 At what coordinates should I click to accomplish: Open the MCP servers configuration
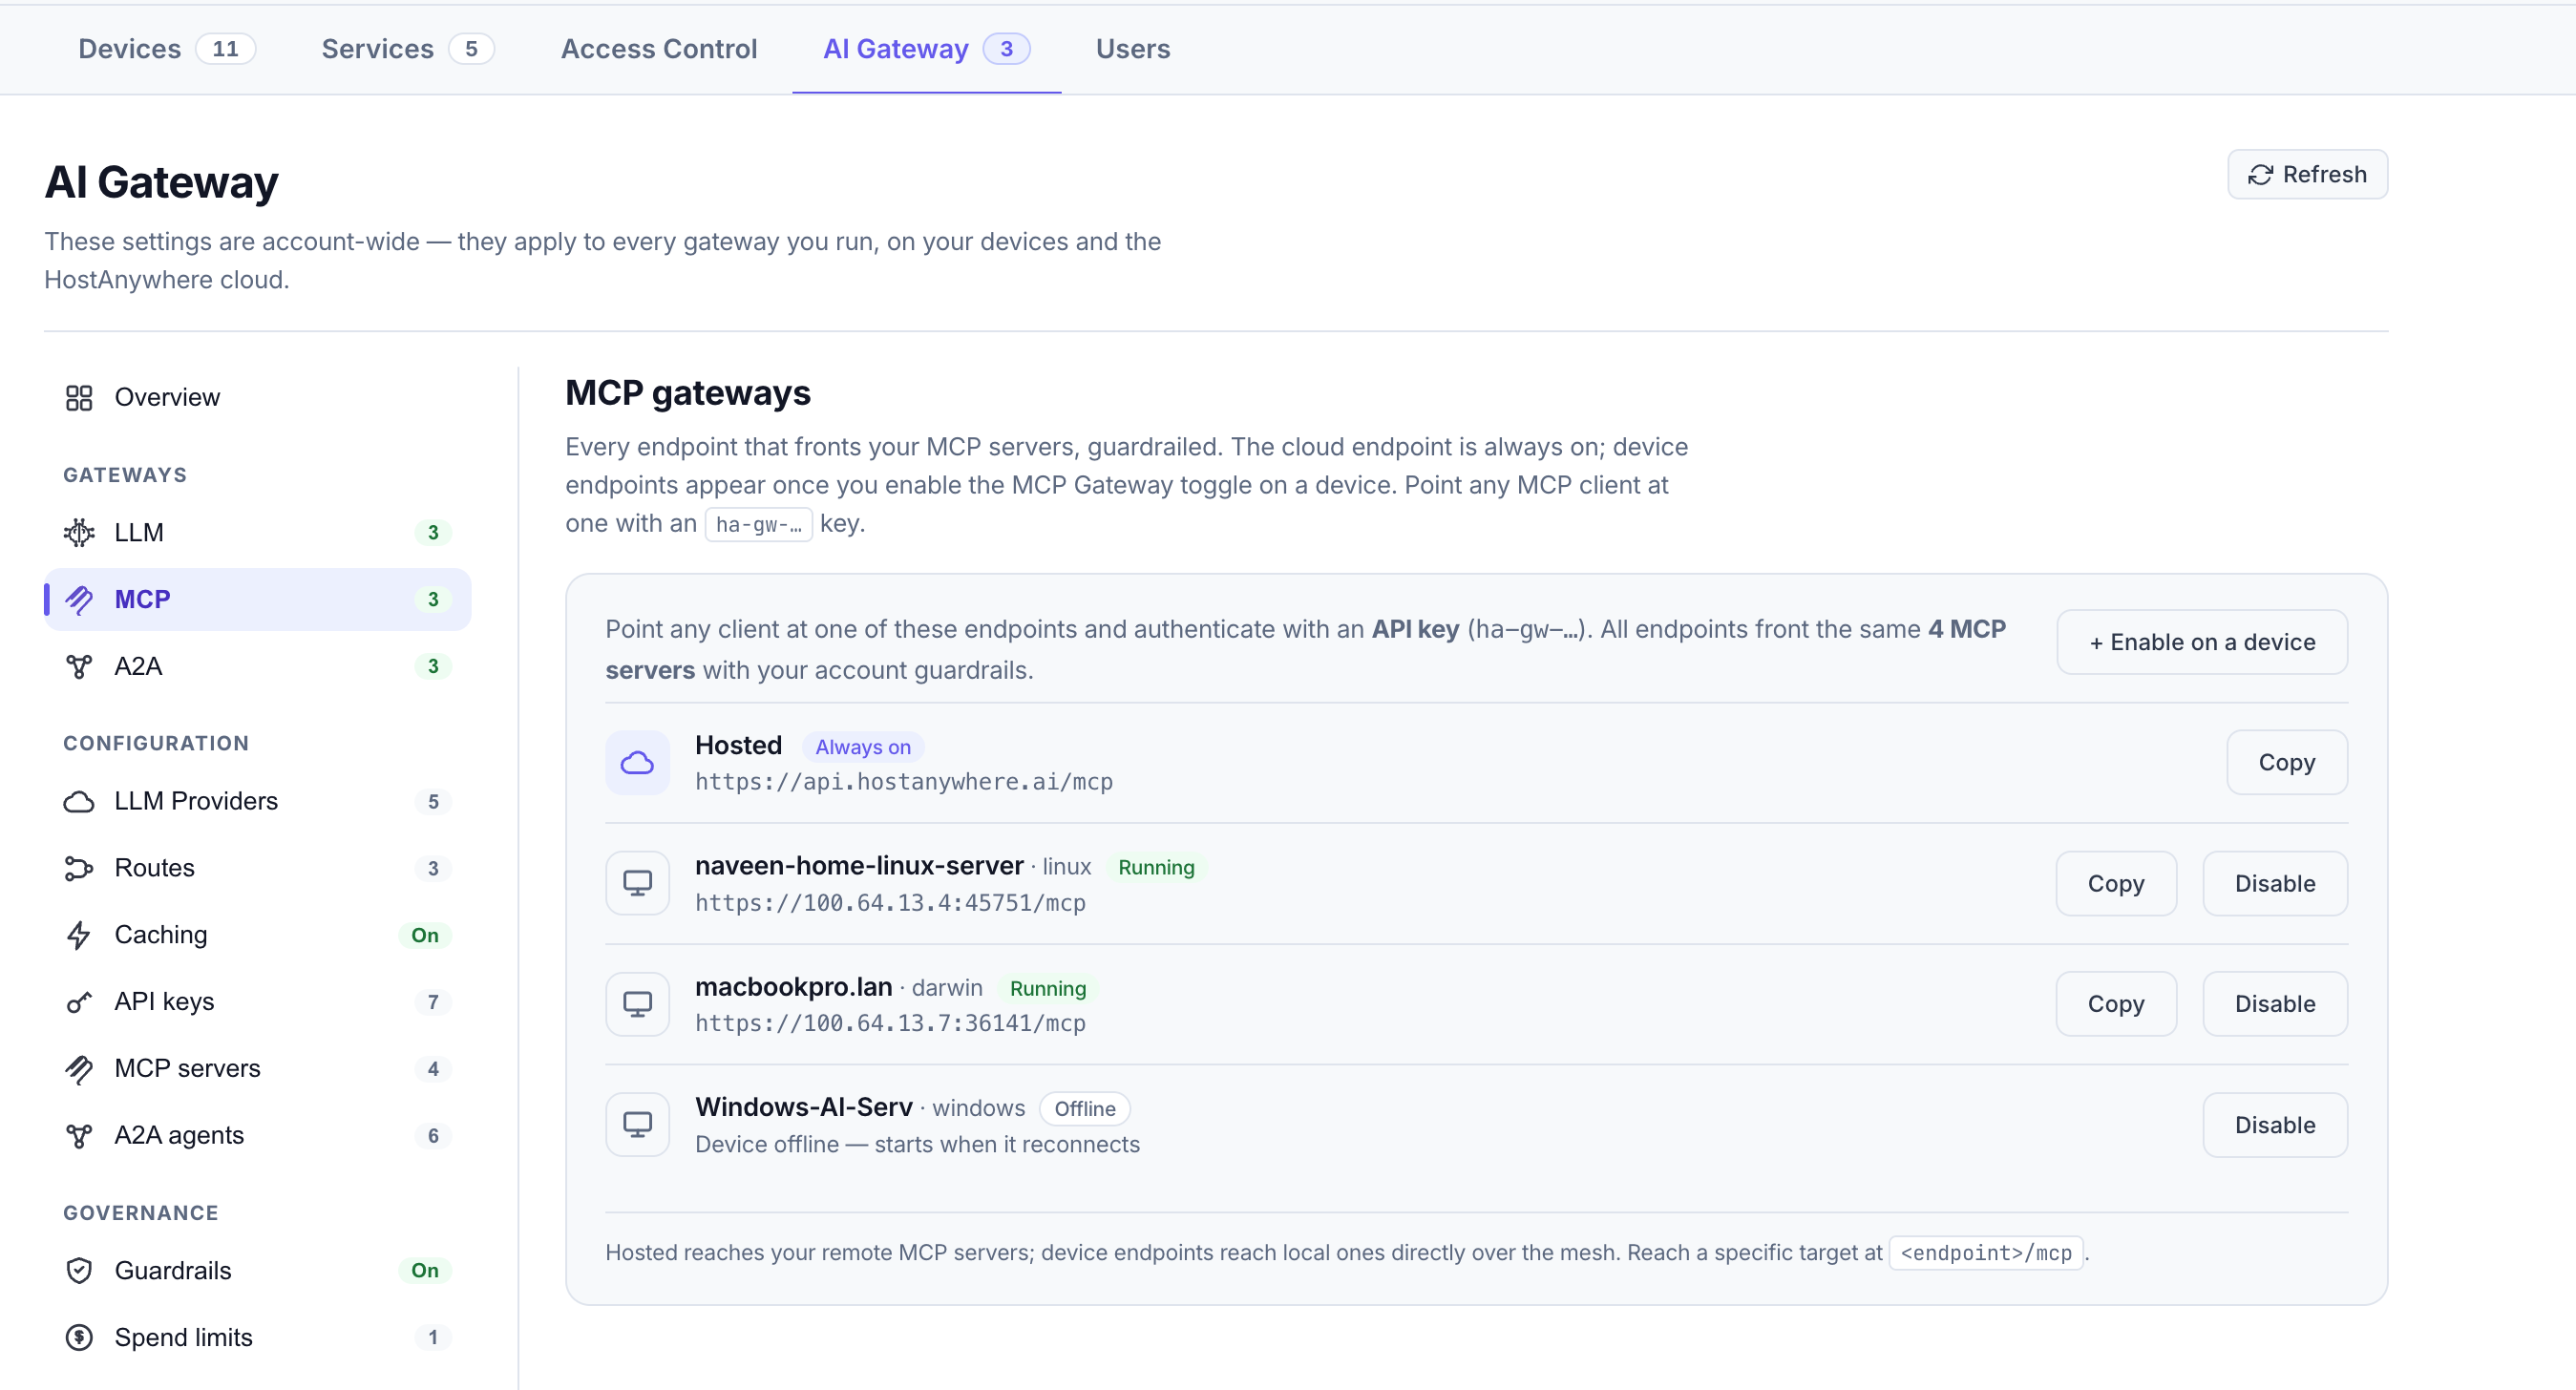[257, 1069]
